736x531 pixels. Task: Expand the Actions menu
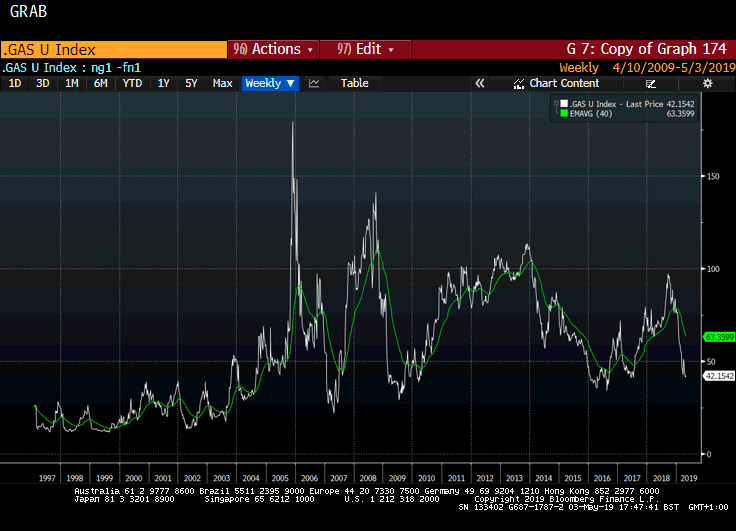pos(272,49)
